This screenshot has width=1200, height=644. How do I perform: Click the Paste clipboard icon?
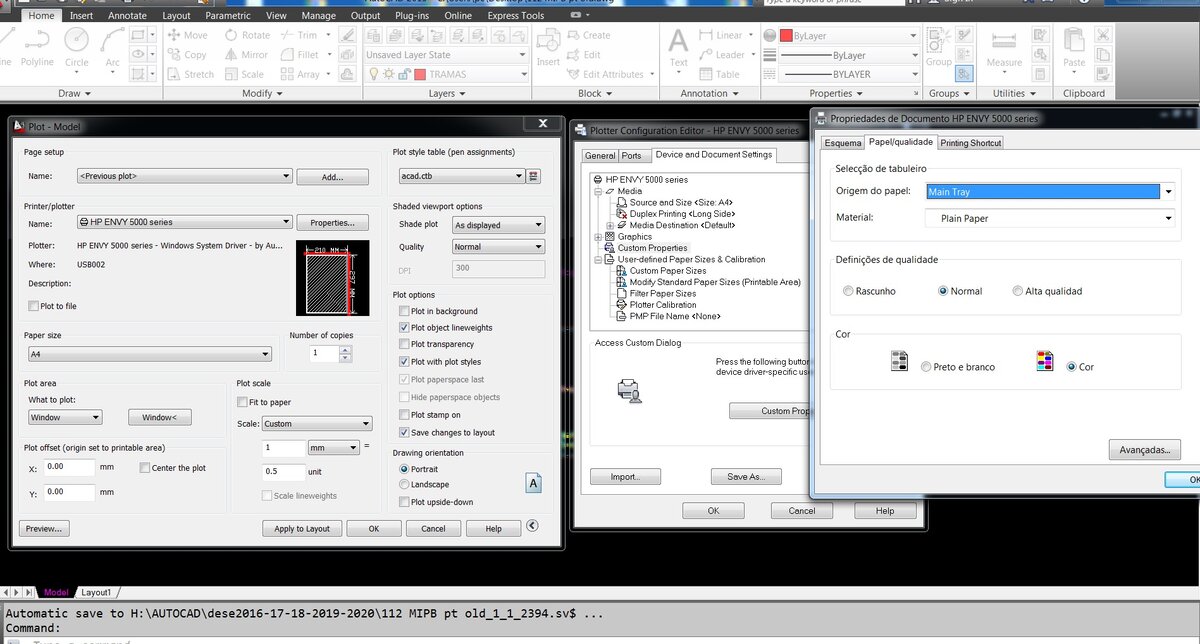[1074, 48]
